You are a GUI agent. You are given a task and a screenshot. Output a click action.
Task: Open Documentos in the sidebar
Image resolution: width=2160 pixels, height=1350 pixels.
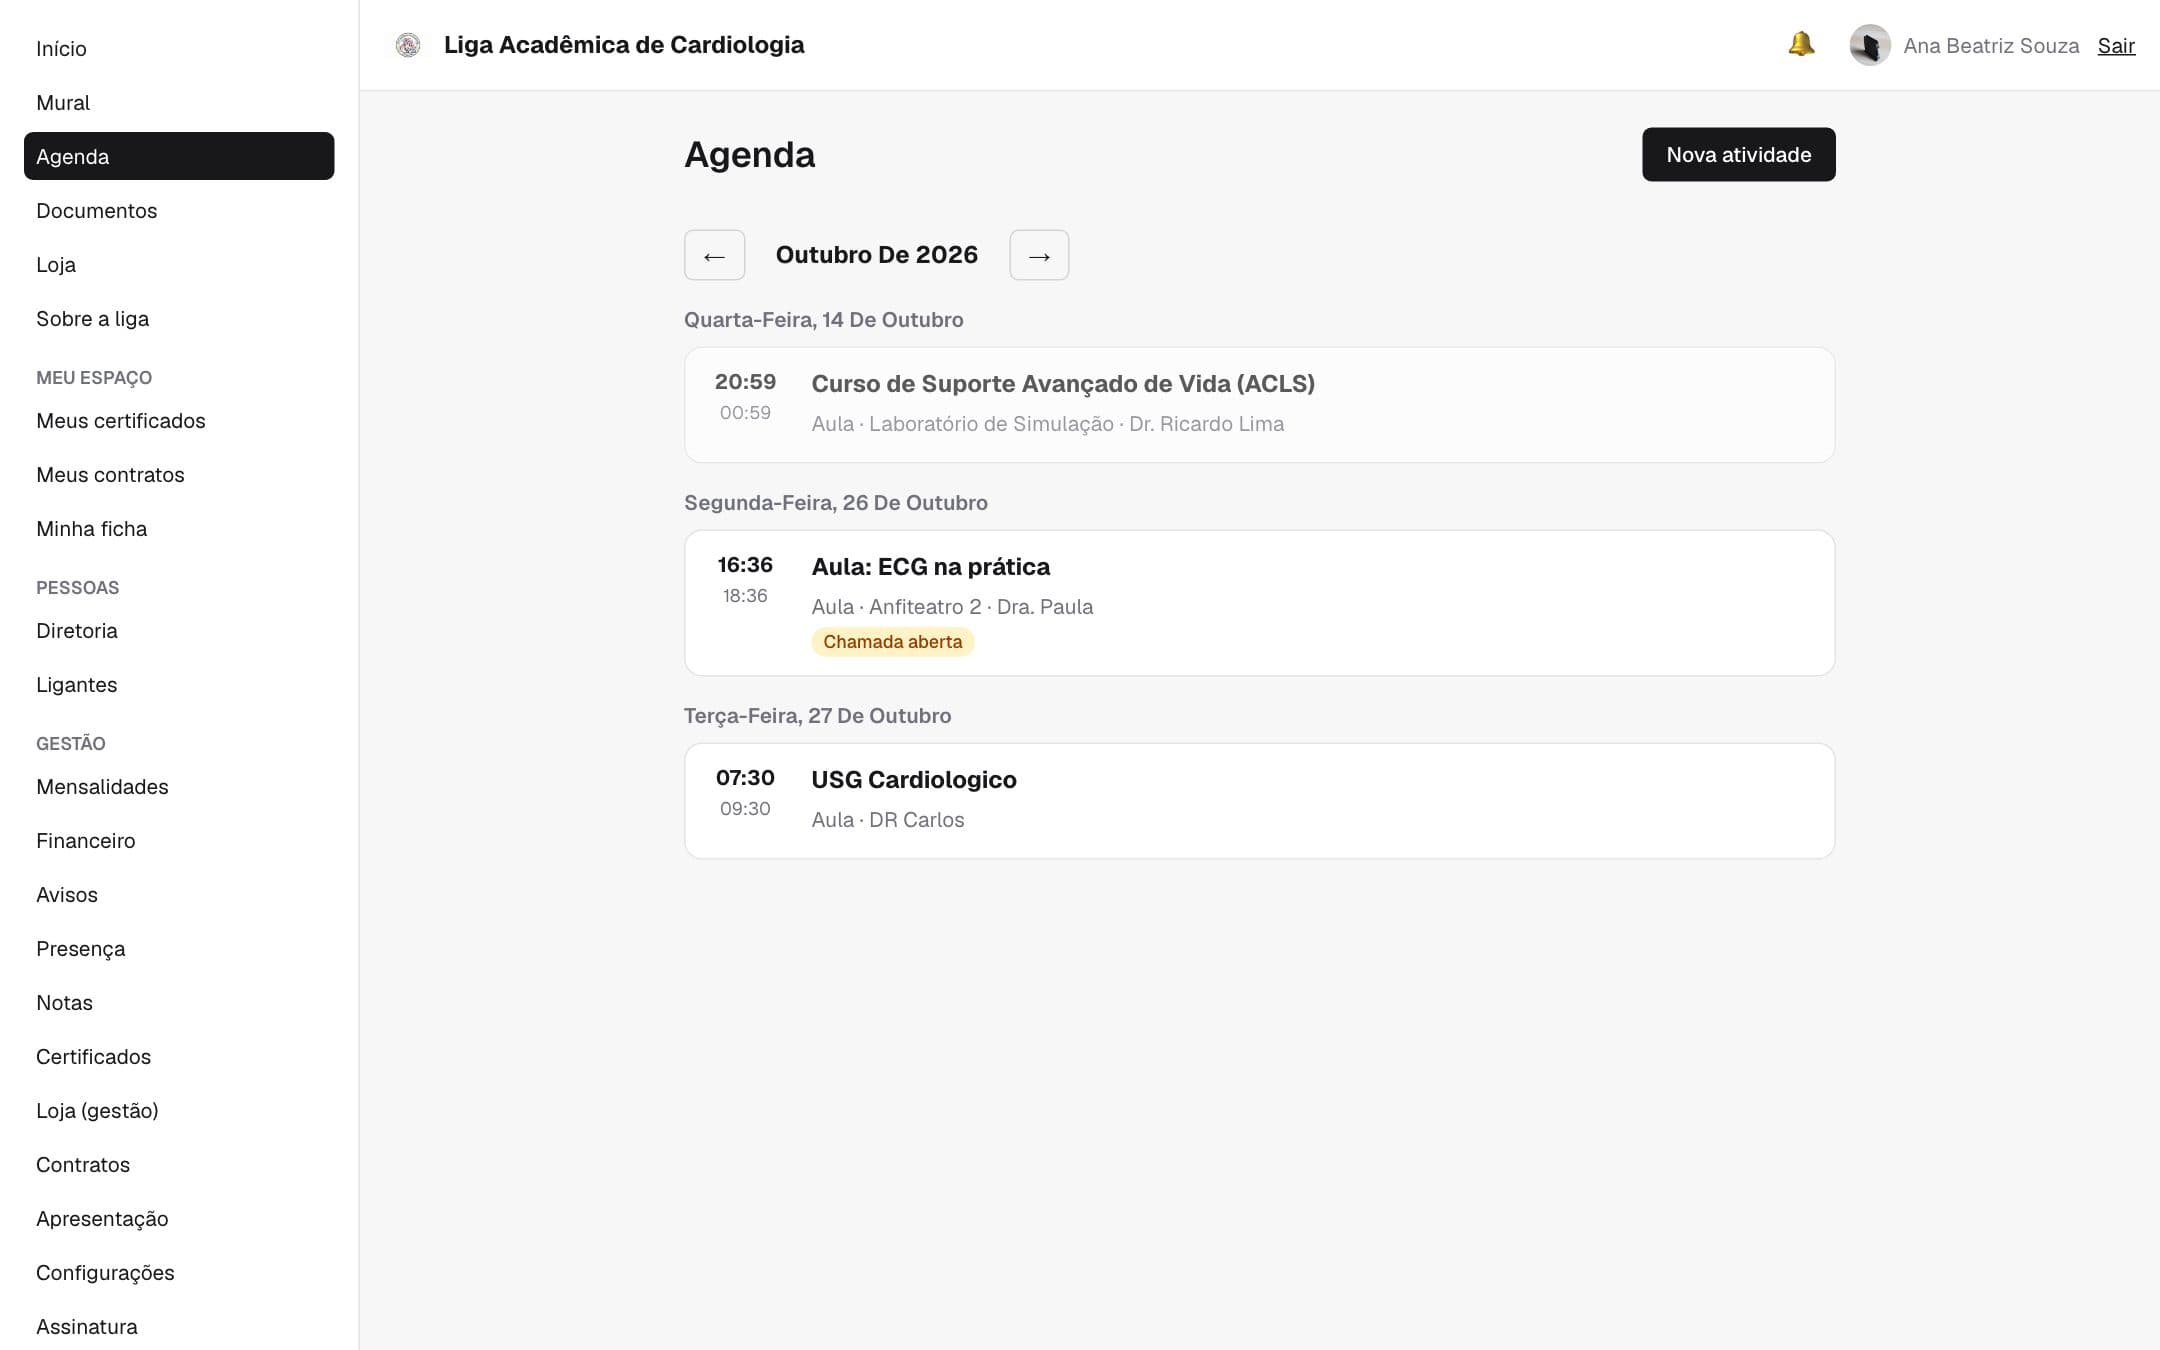pos(179,210)
